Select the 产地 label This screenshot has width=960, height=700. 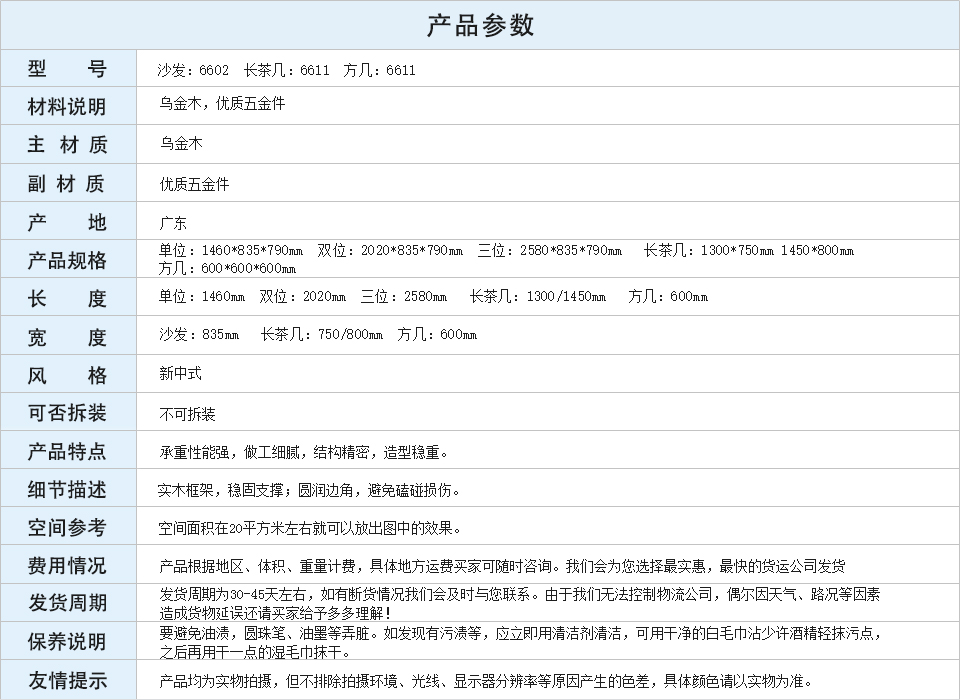(67, 222)
